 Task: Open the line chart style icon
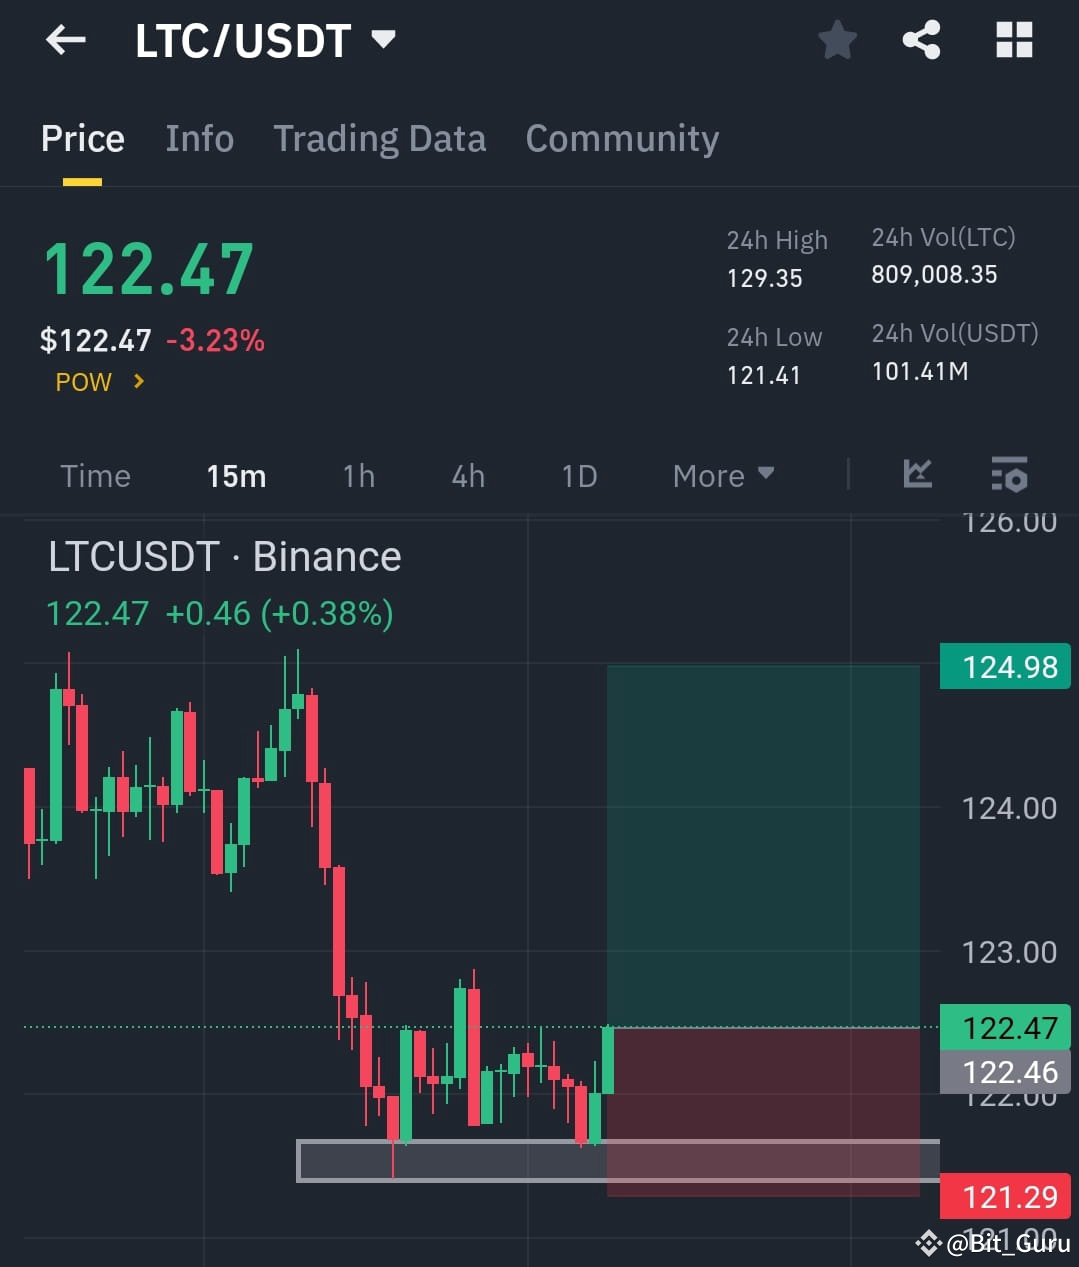917,475
